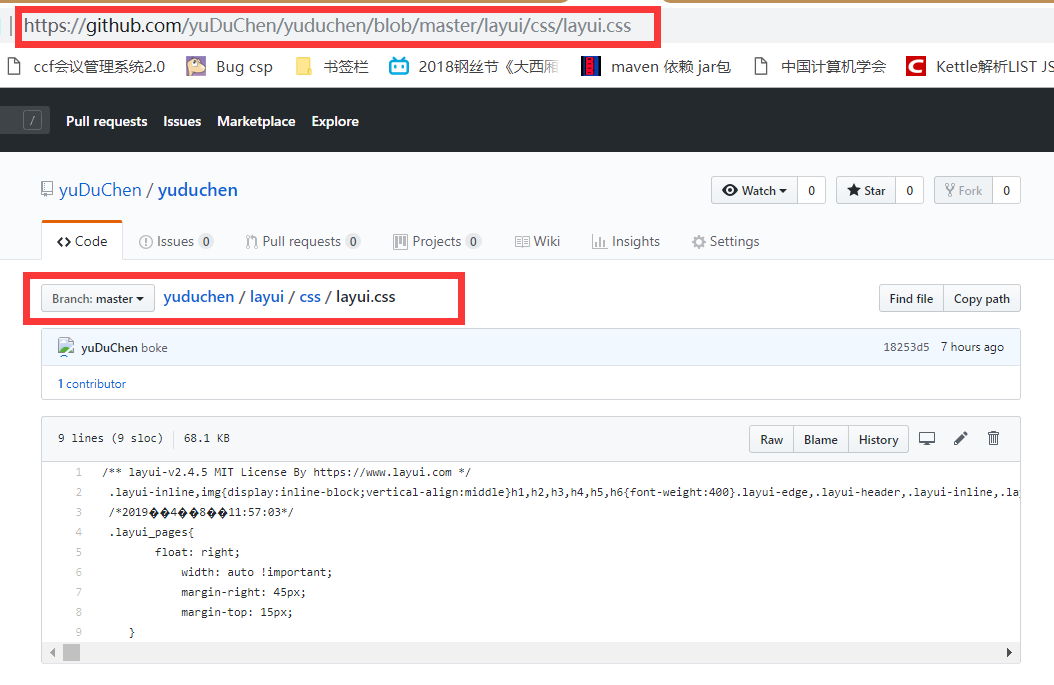
Task: Open the 书签栏 bookmark folder
Action: [333, 67]
